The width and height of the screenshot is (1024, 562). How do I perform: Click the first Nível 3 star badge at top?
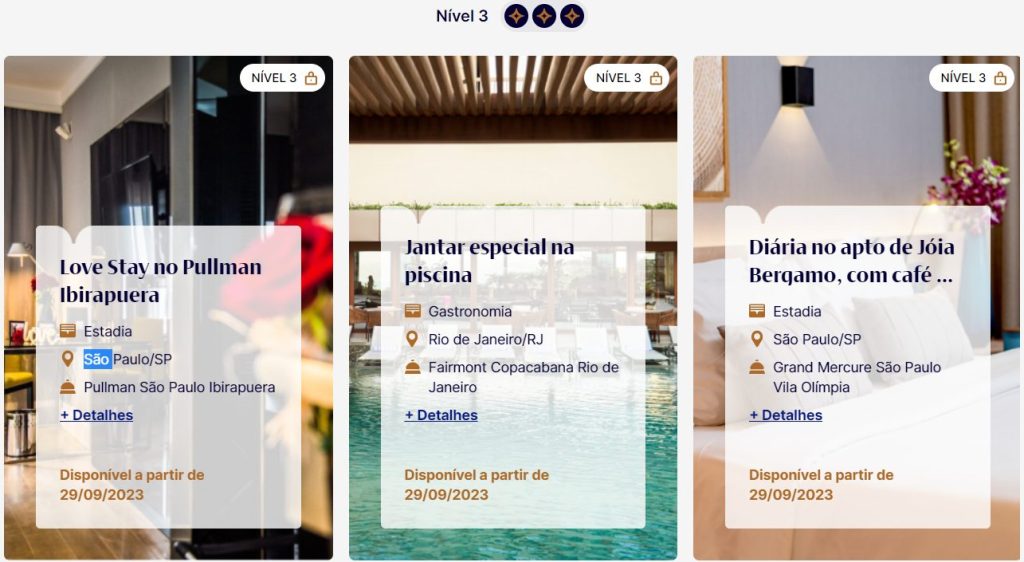tap(516, 16)
